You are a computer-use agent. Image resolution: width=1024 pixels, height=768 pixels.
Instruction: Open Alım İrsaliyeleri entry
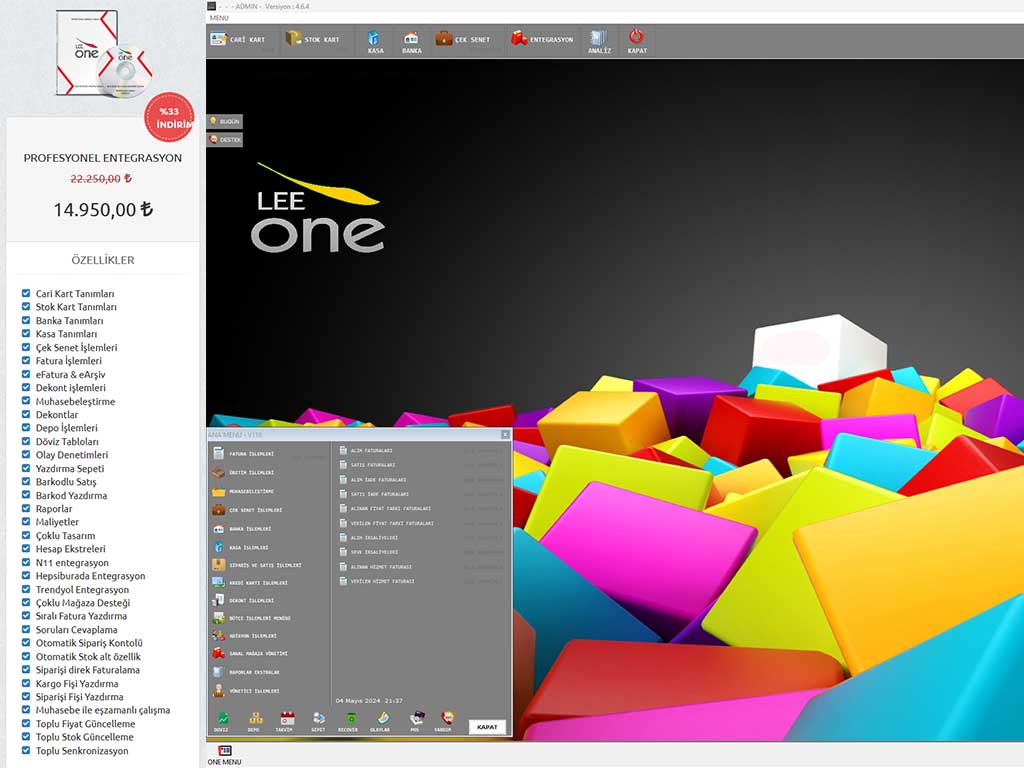(x=368, y=537)
